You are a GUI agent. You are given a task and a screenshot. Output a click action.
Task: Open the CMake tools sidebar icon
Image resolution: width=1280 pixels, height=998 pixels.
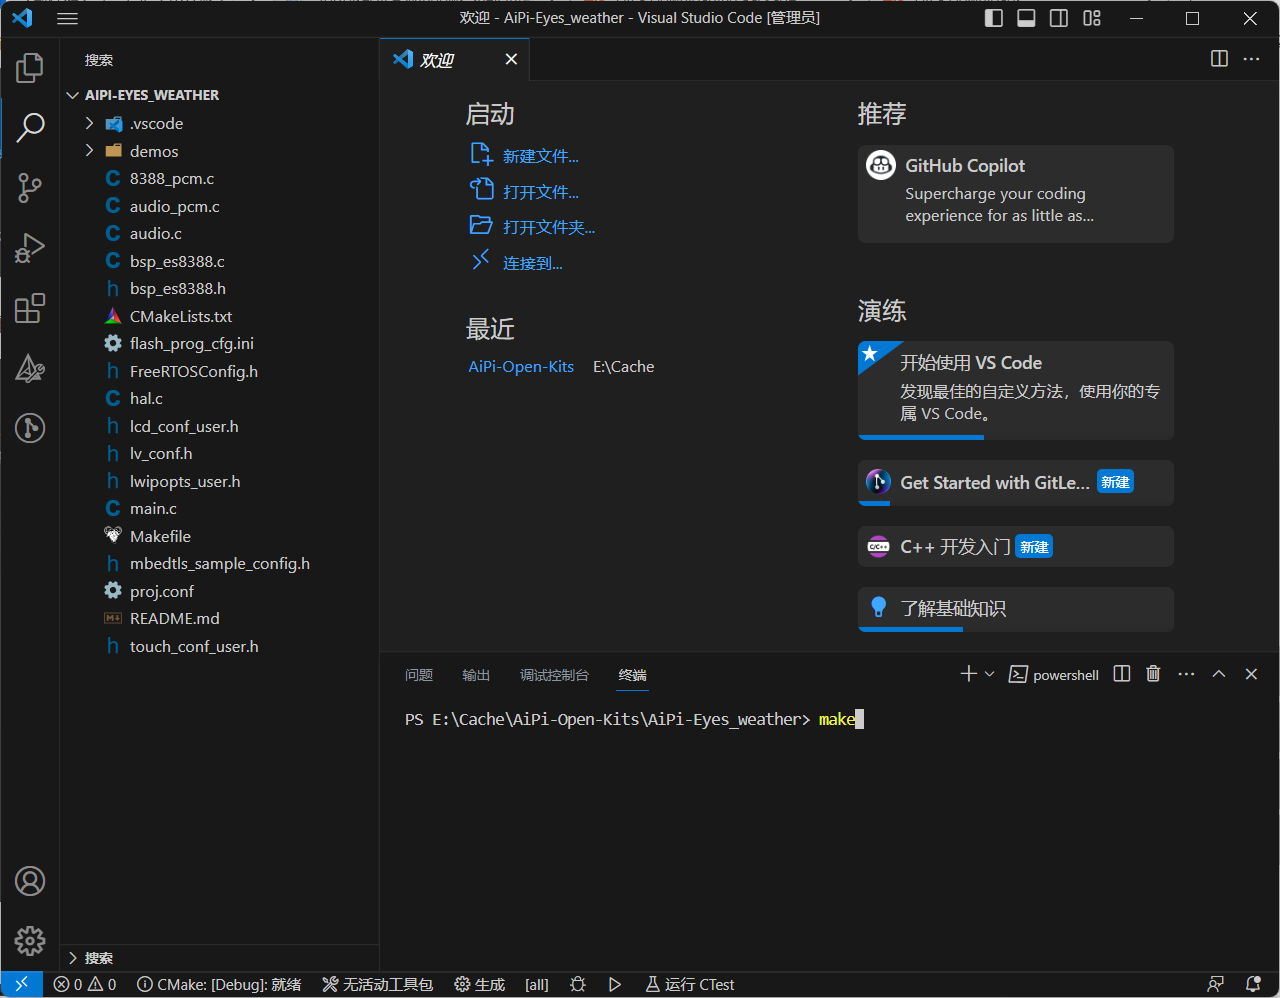tap(30, 368)
